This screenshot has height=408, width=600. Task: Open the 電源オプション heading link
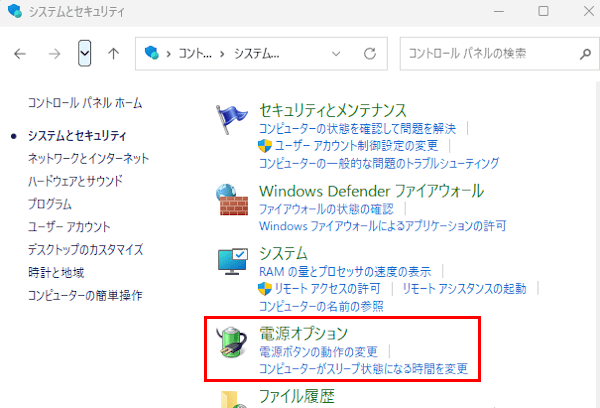point(302,333)
